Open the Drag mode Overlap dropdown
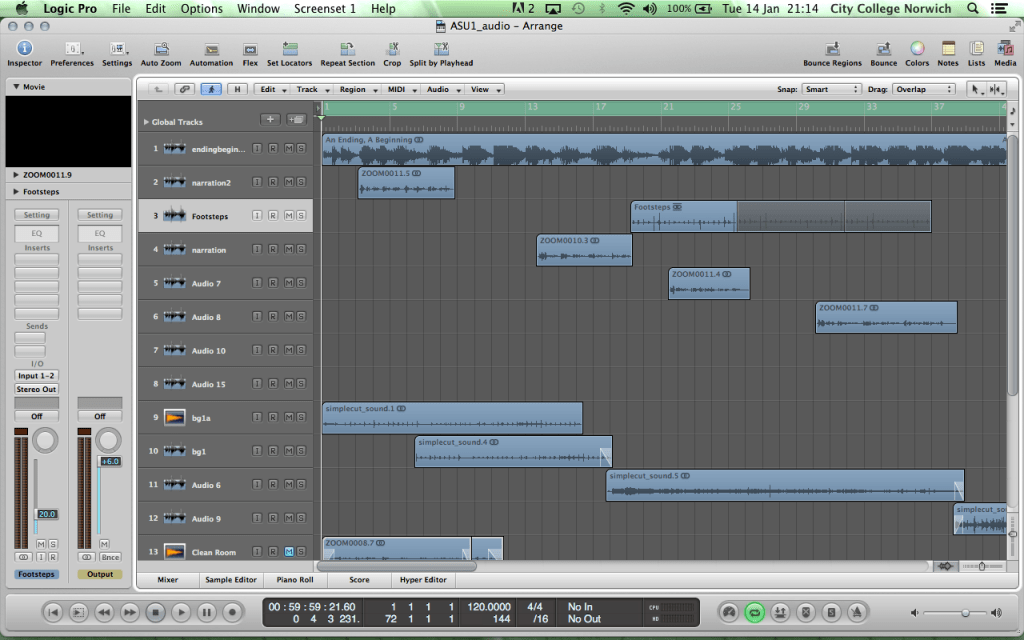Viewport: 1024px width, 640px height. (922, 89)
